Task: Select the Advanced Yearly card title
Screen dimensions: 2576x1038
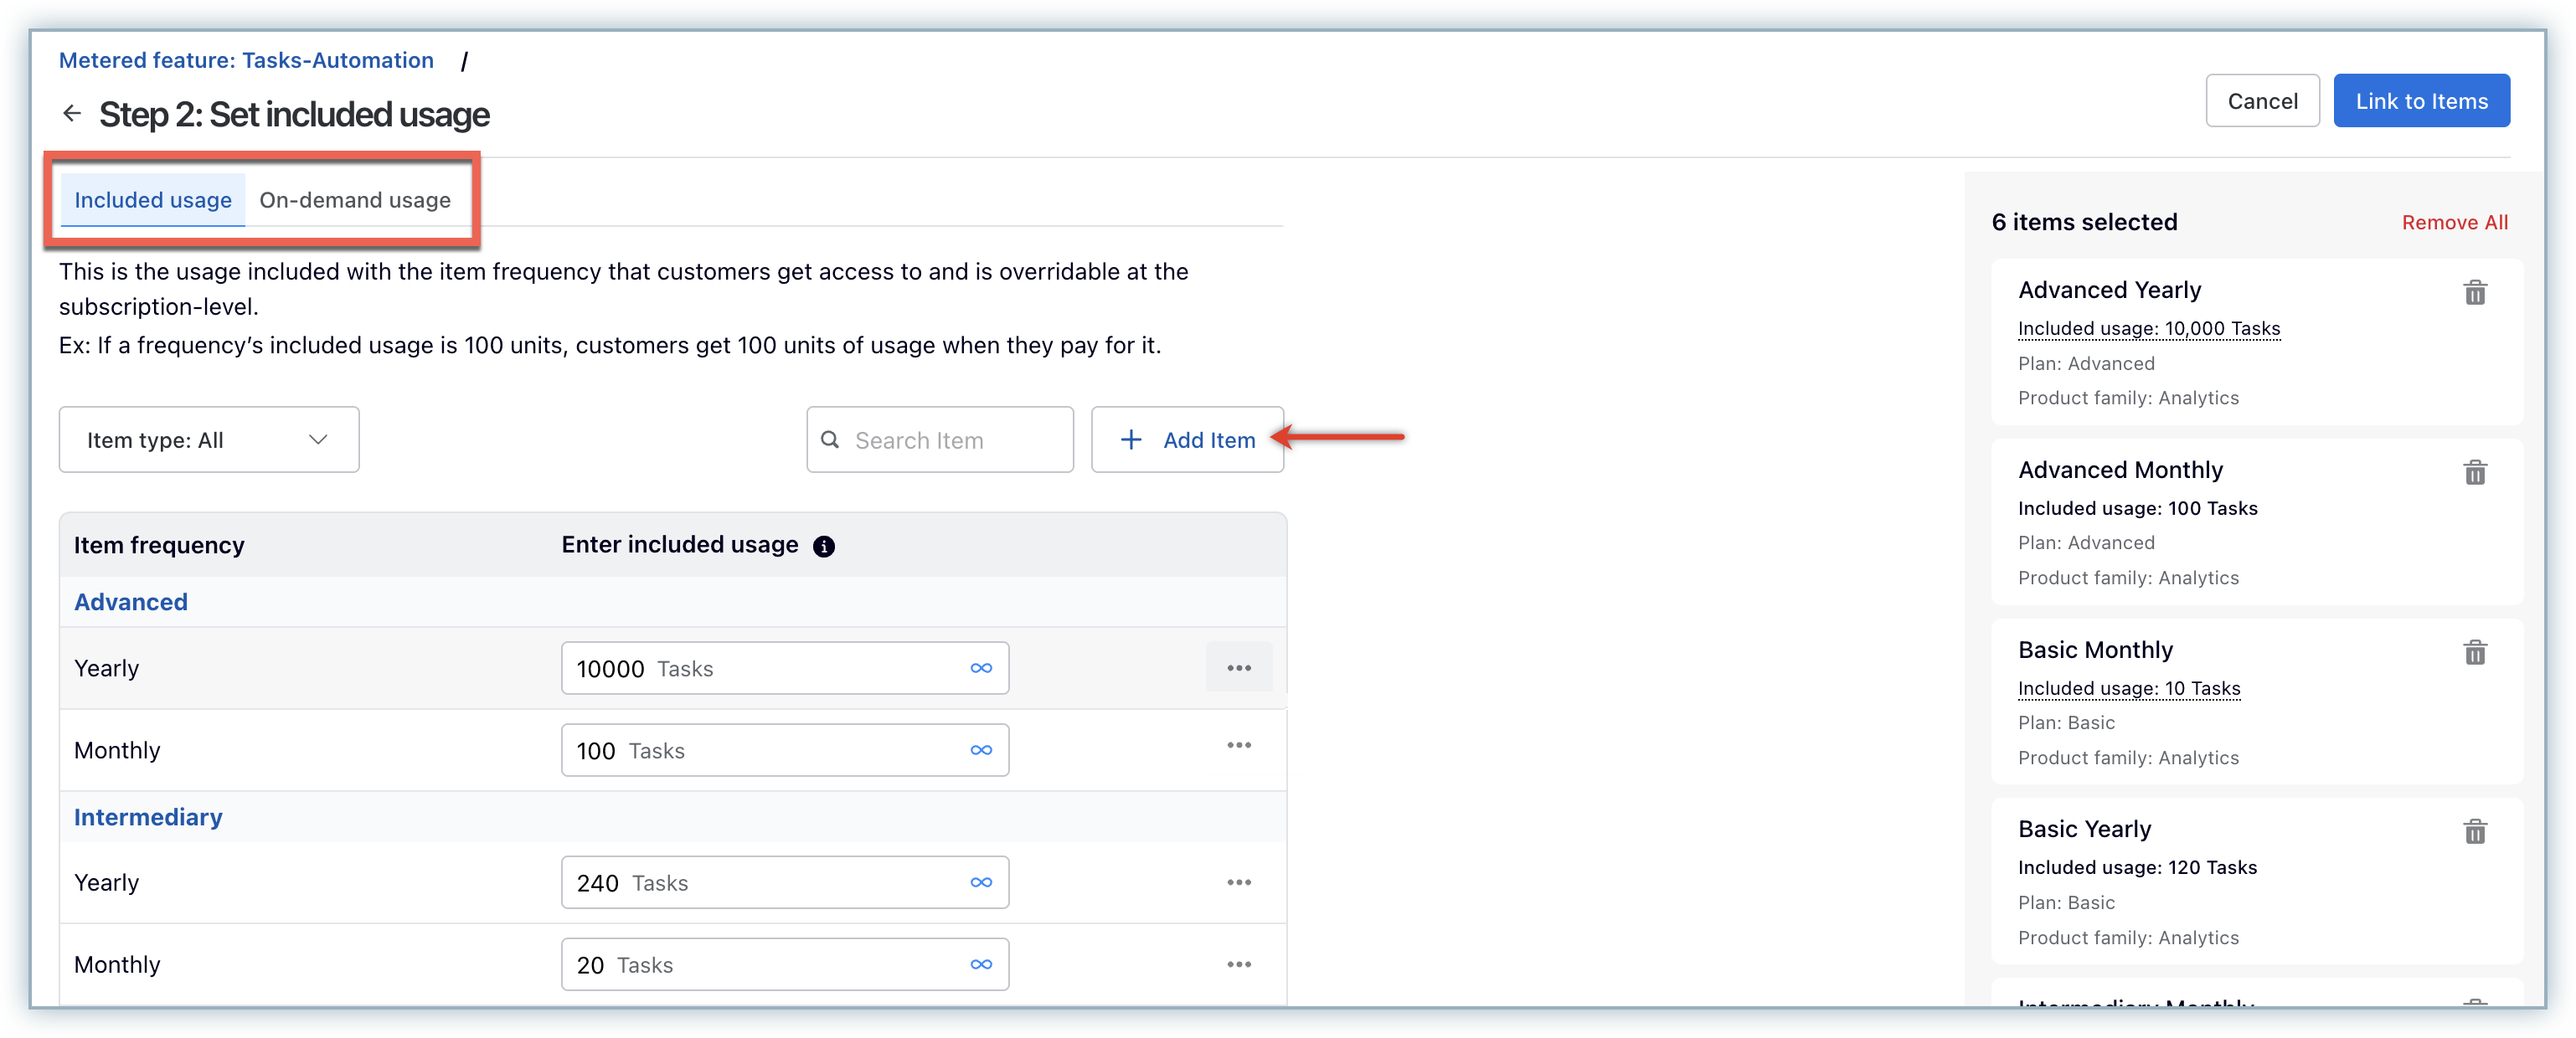Action: point(2110,290)
